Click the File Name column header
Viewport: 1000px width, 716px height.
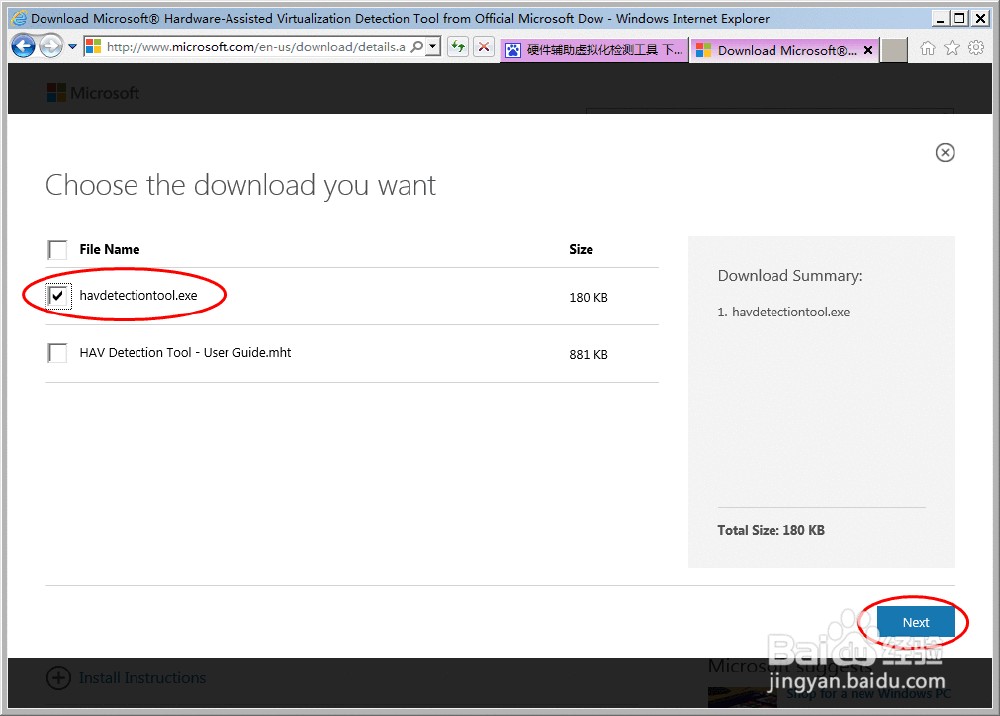tap(109, 249)
